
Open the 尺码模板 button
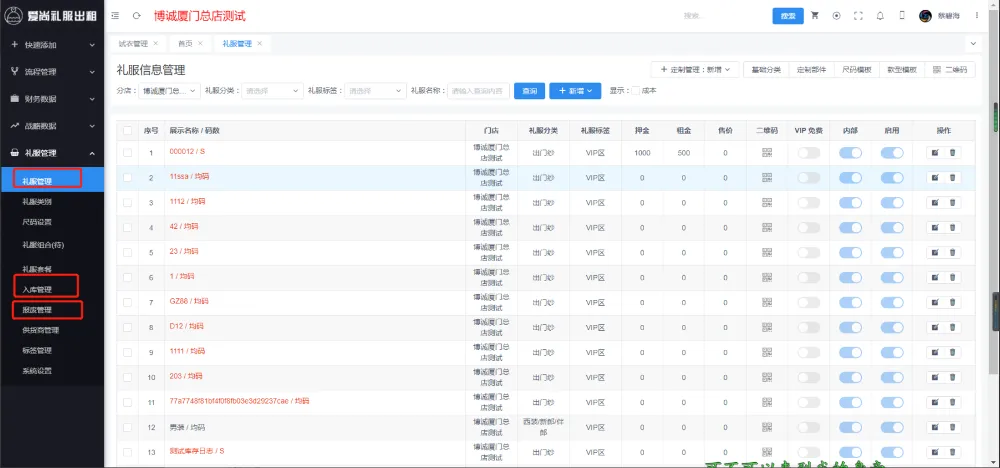856,70
